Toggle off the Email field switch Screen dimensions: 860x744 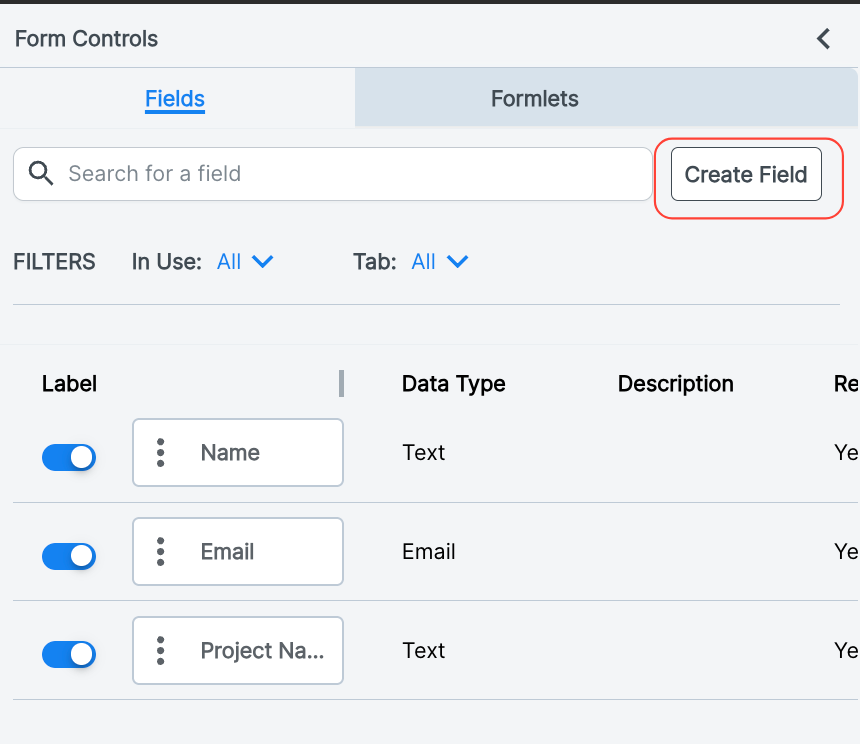coord(69,556)
